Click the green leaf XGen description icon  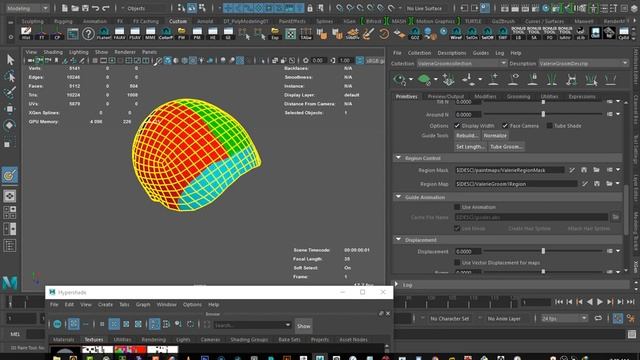coord(424,80)
